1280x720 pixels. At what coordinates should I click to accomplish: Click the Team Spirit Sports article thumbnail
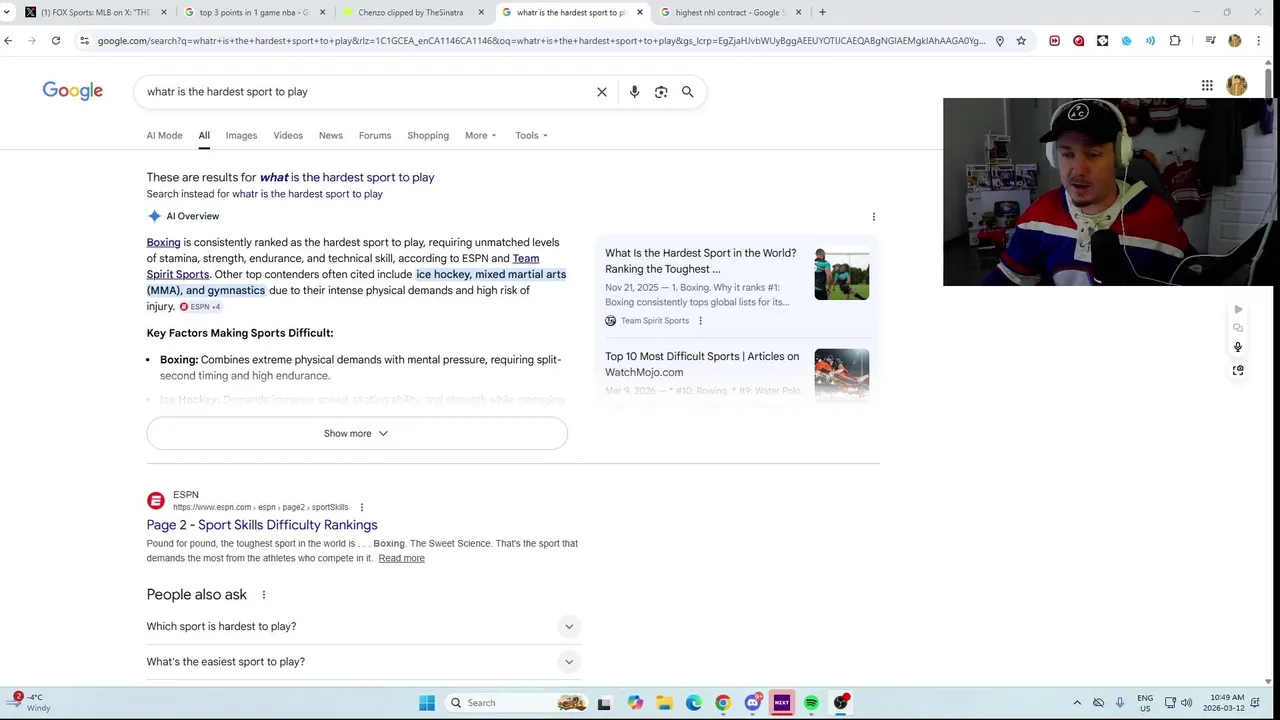(x=842, y=274)
